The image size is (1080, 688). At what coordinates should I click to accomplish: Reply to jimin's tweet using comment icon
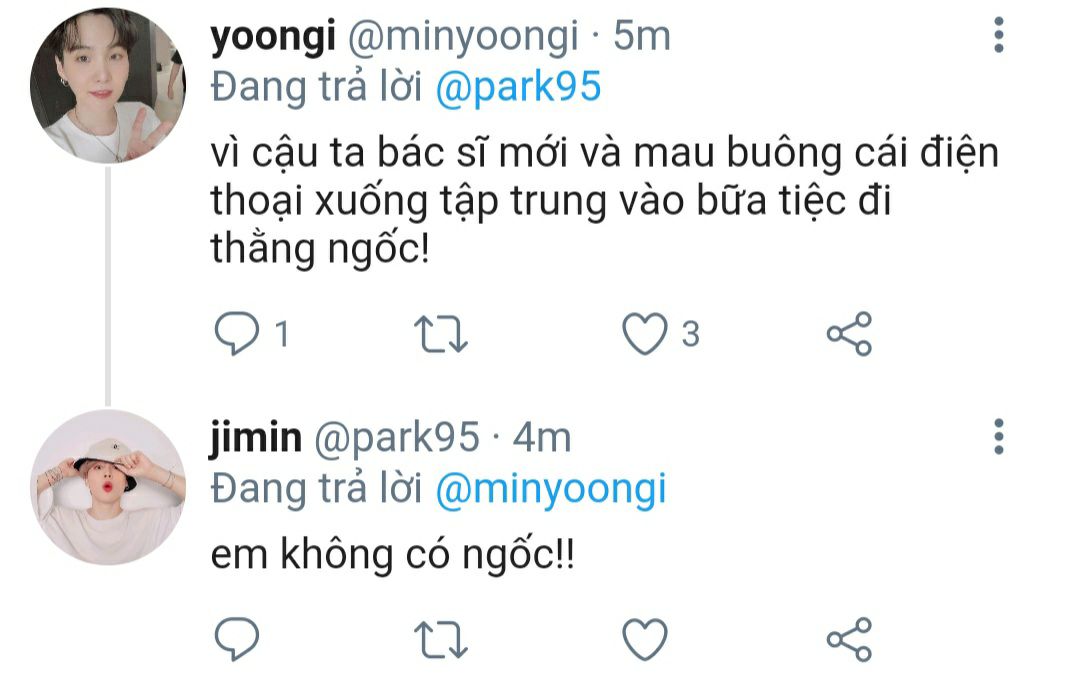[x=236, y=639]
